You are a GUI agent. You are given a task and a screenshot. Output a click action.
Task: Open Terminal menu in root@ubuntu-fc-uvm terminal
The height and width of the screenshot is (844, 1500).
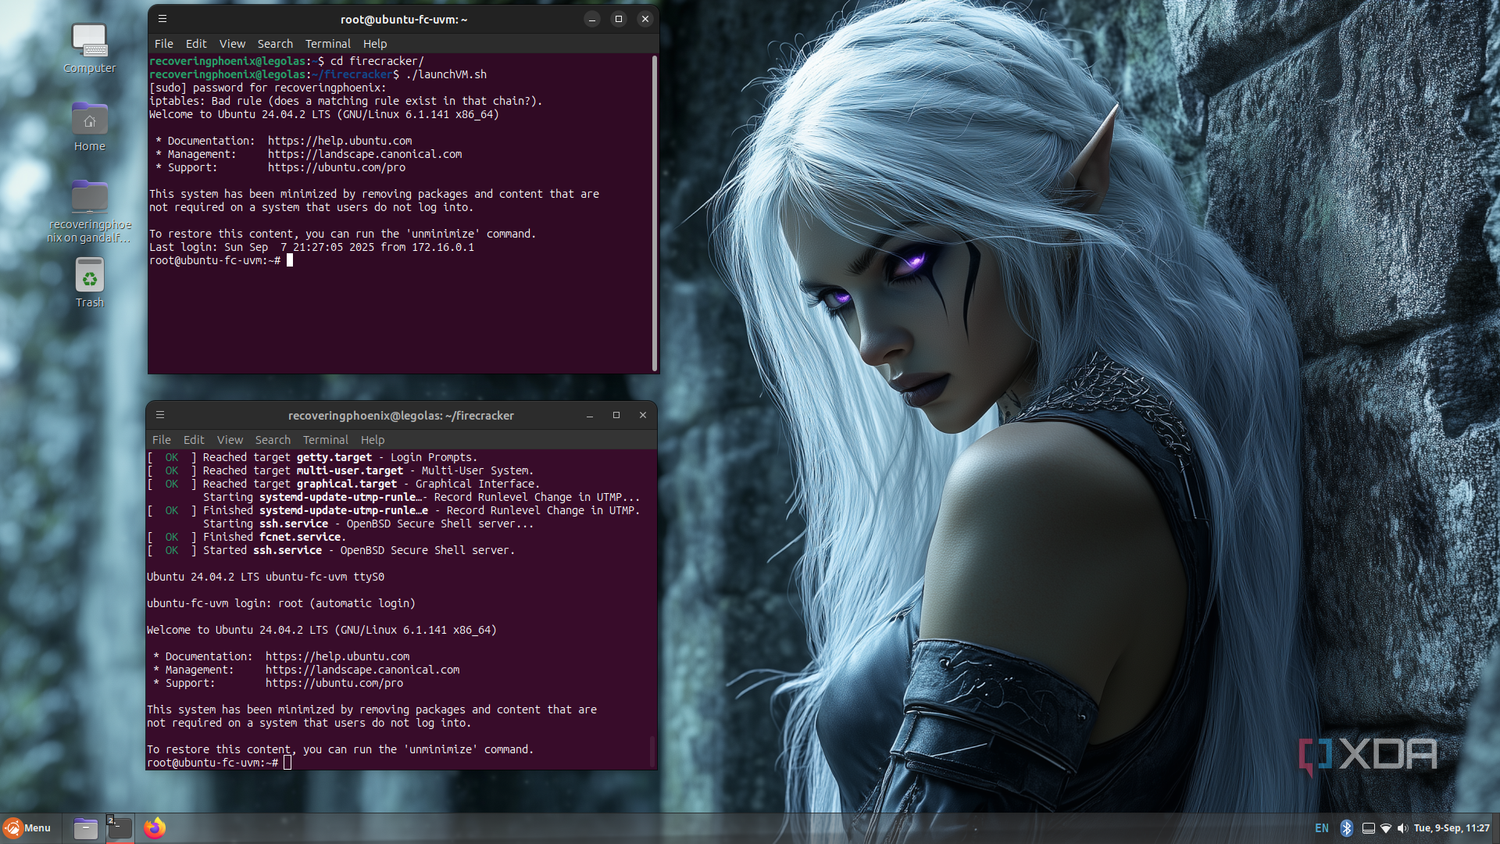point(328,44)
